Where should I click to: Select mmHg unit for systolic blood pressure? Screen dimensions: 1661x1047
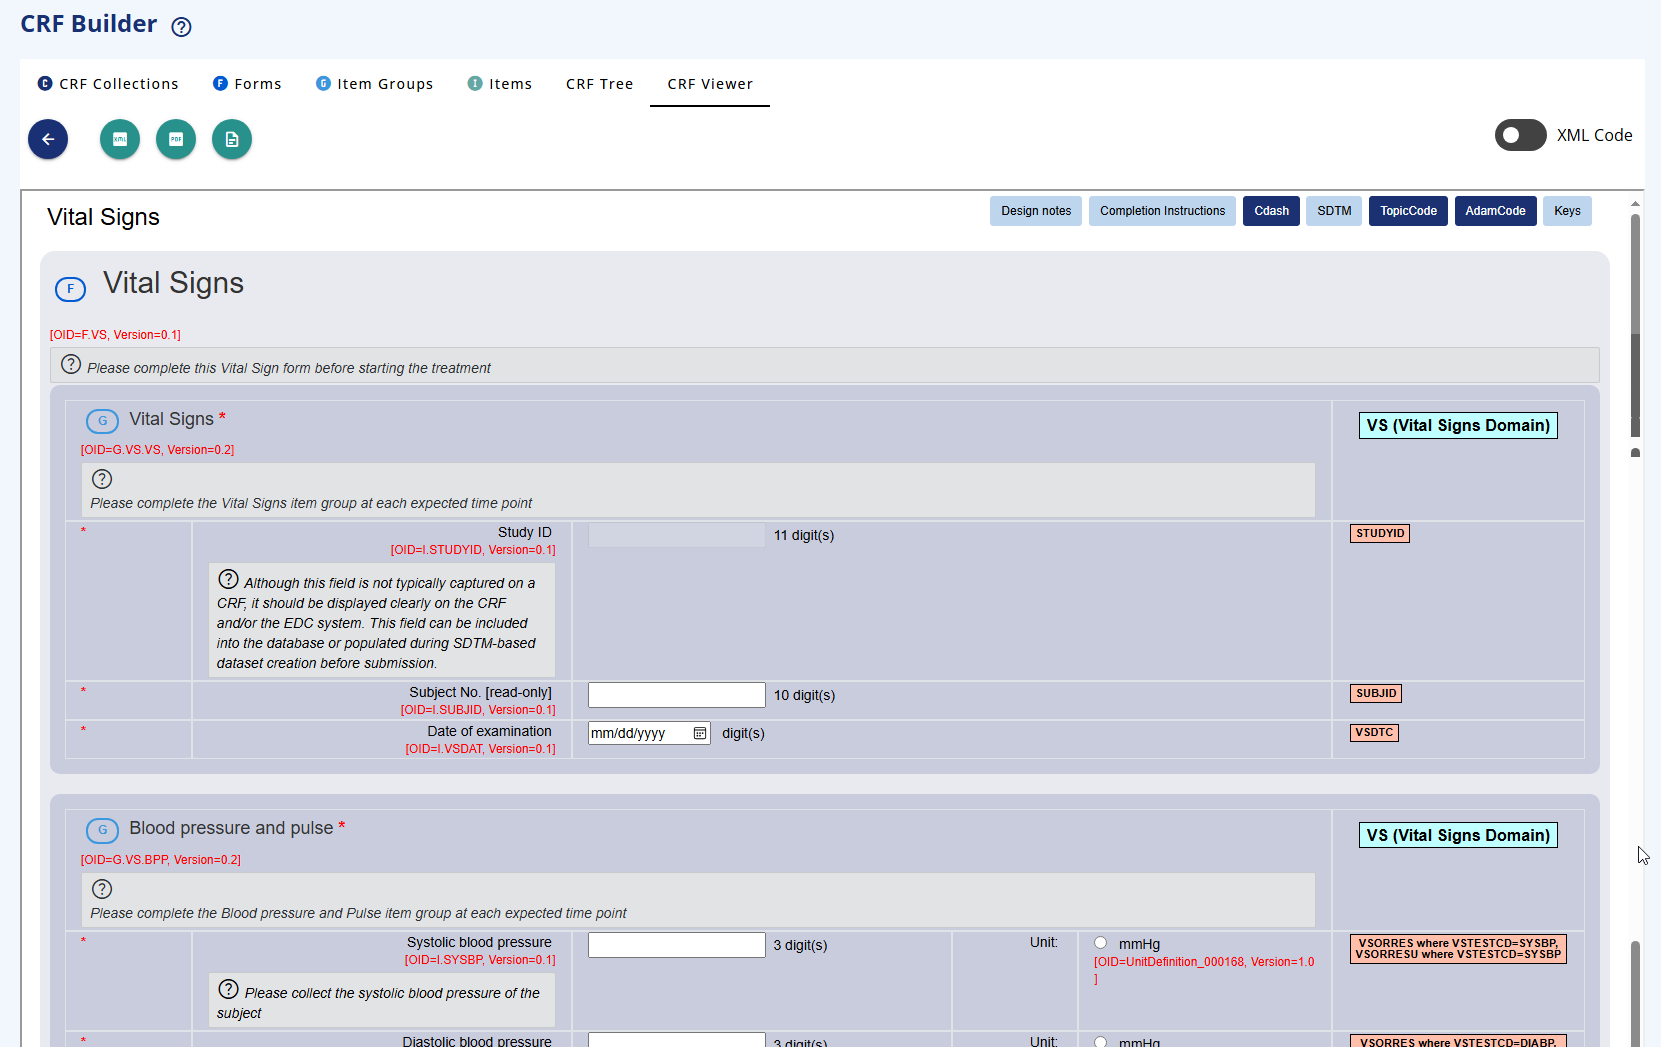1100,942
